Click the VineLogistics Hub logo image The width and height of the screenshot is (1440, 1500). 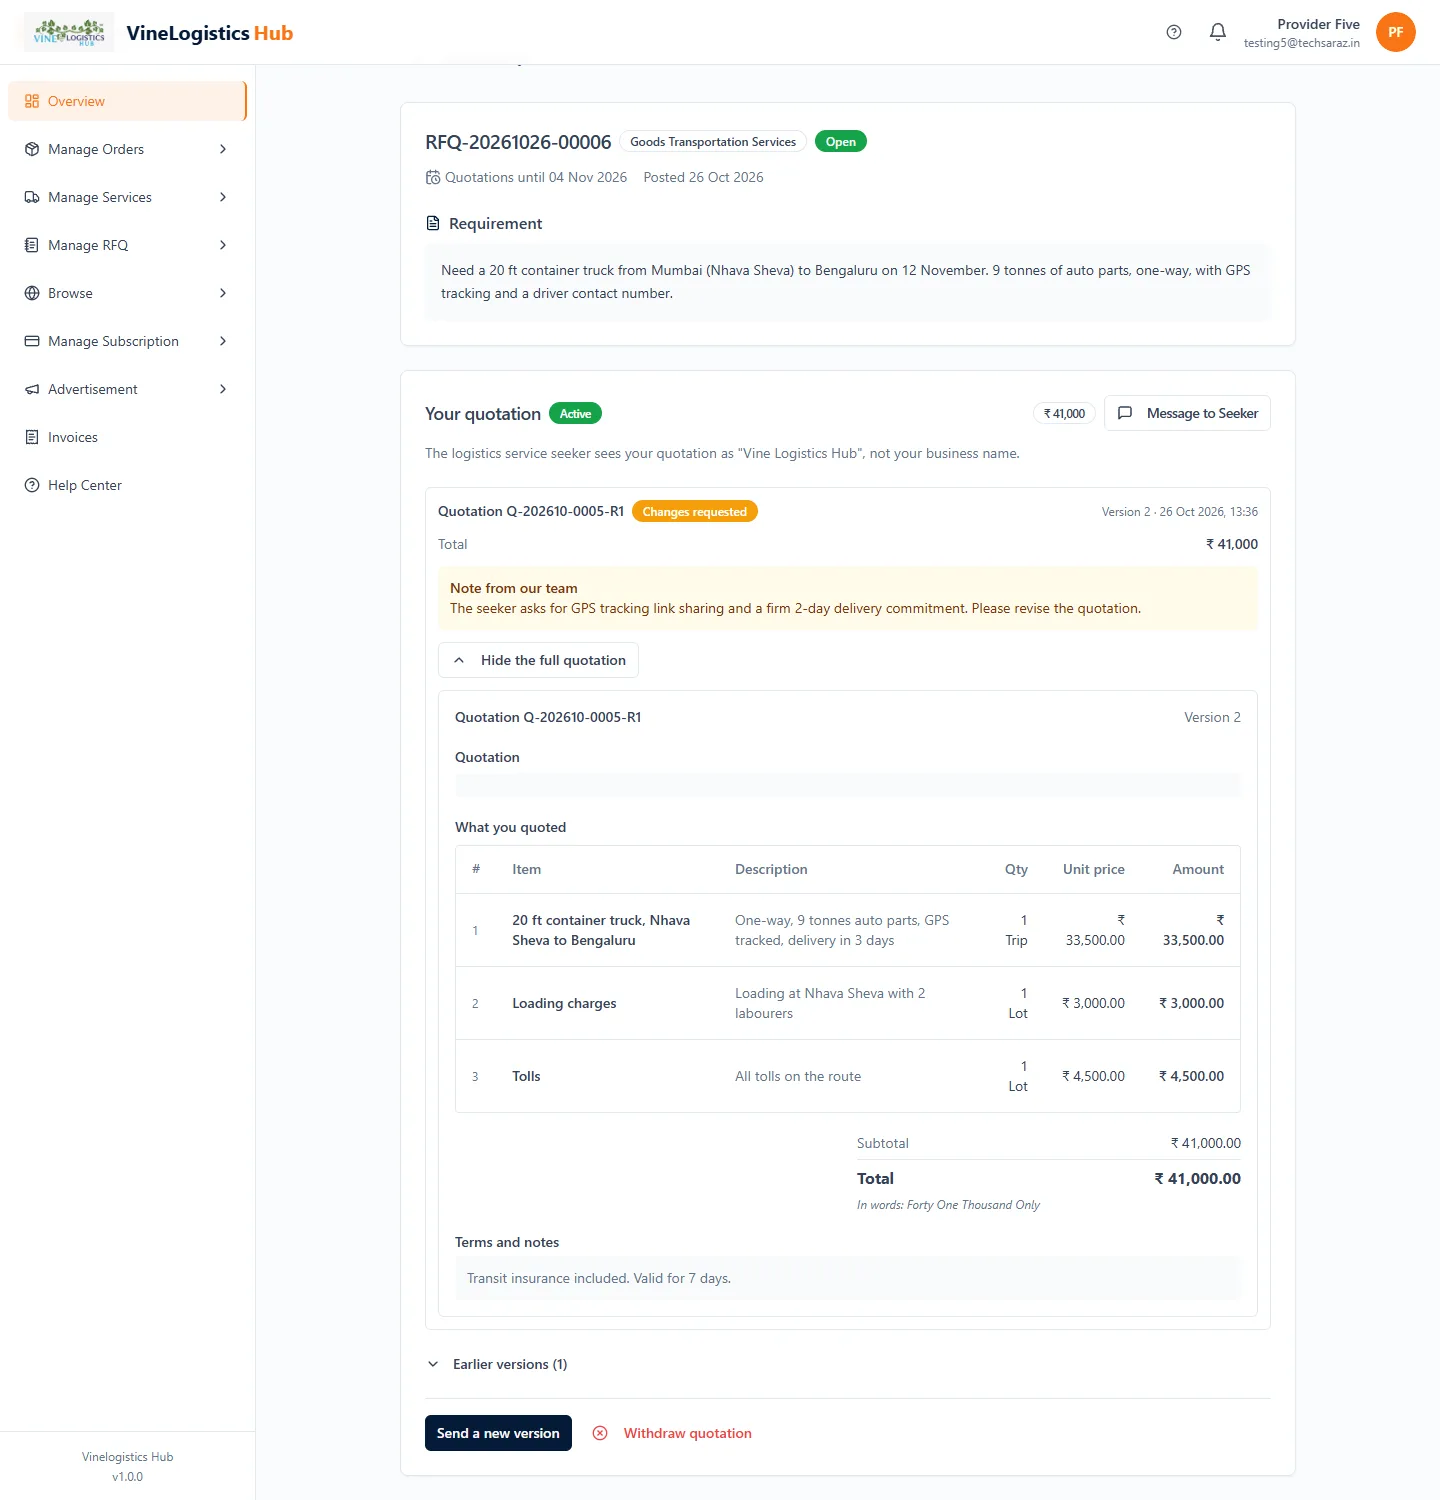[69, 32]
